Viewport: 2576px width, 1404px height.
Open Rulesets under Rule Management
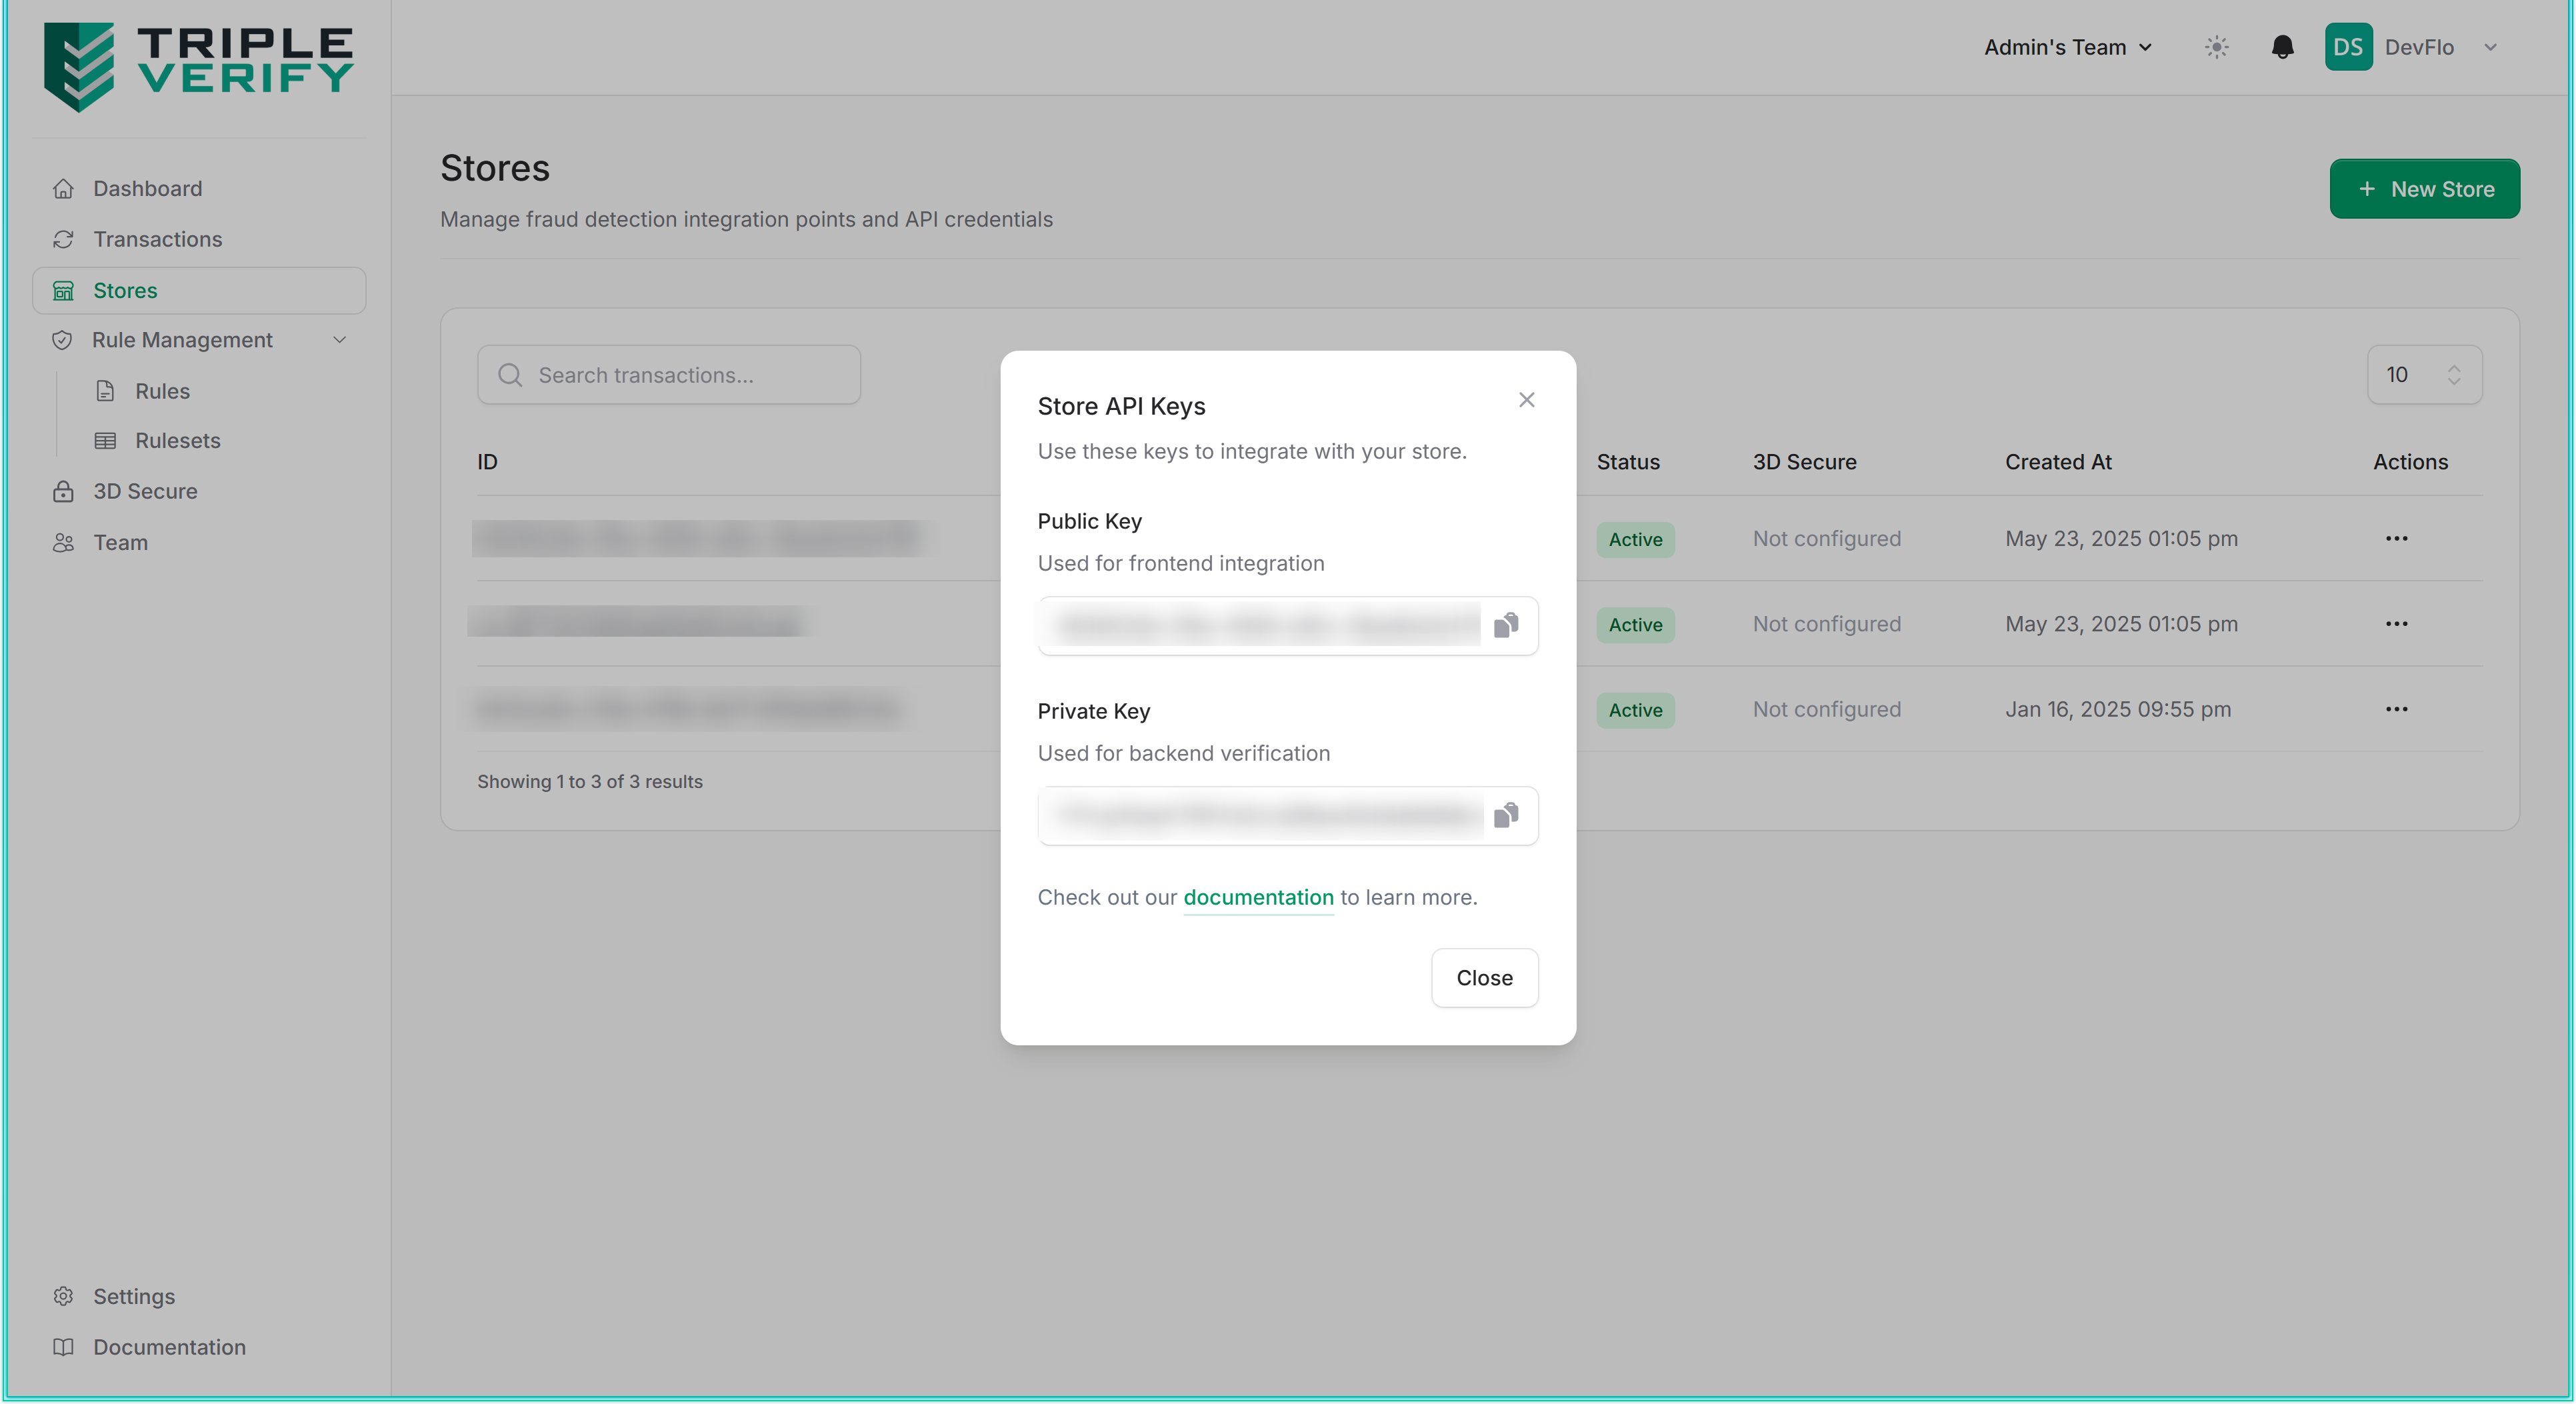(177, 440)
